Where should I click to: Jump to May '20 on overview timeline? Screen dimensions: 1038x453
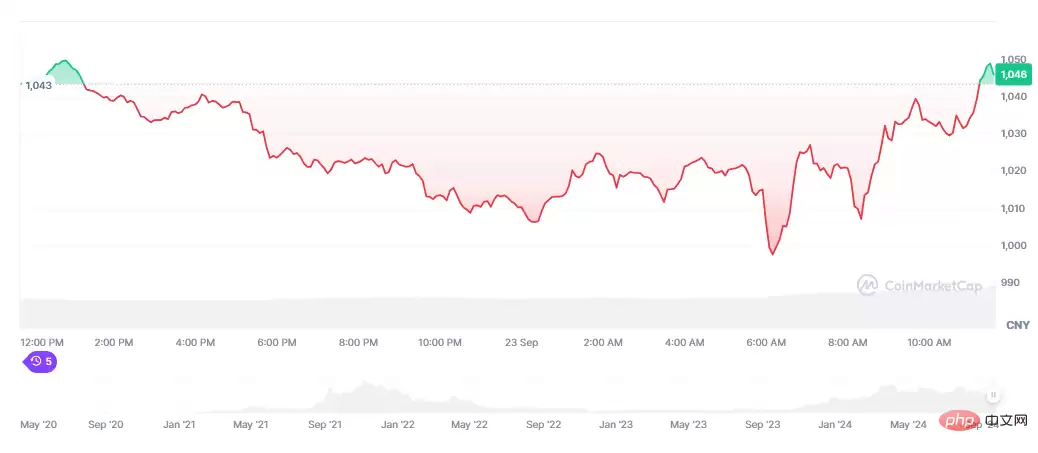38,425
